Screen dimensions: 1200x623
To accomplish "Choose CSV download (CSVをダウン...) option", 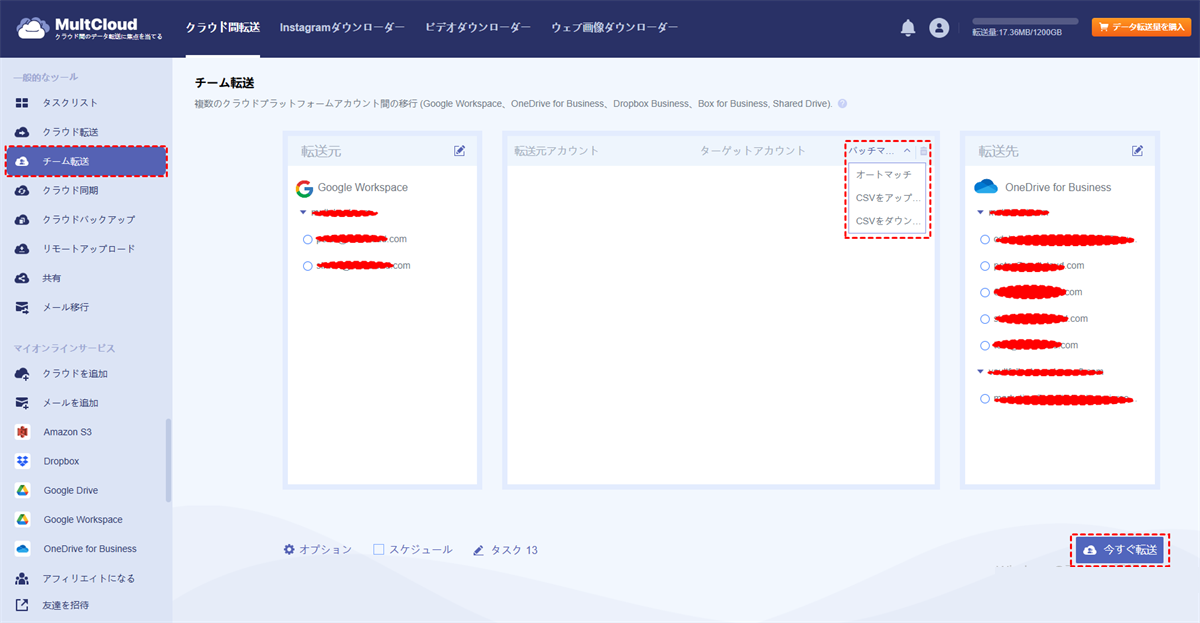I will point(889,221).
